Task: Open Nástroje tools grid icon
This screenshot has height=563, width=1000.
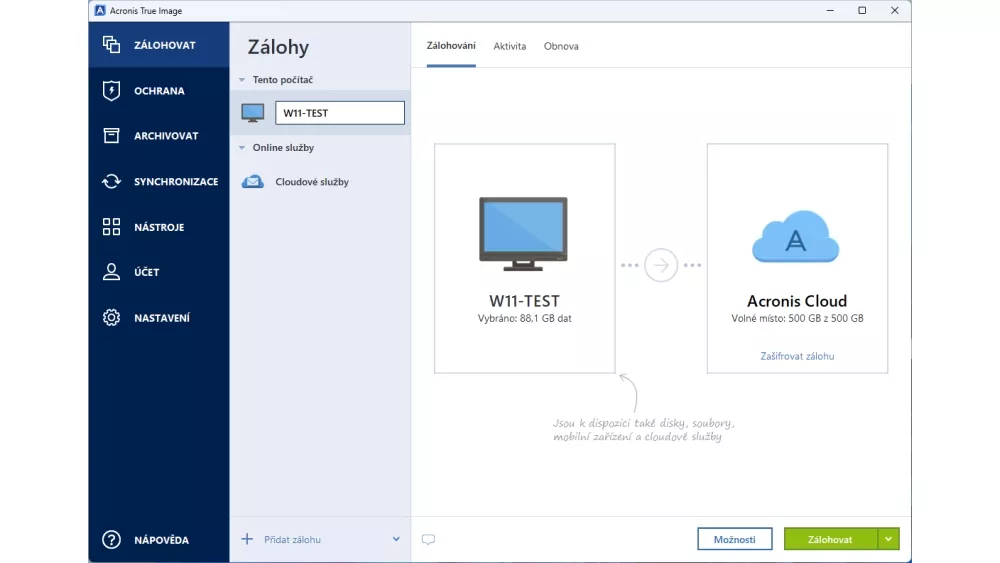Action: 111,227
